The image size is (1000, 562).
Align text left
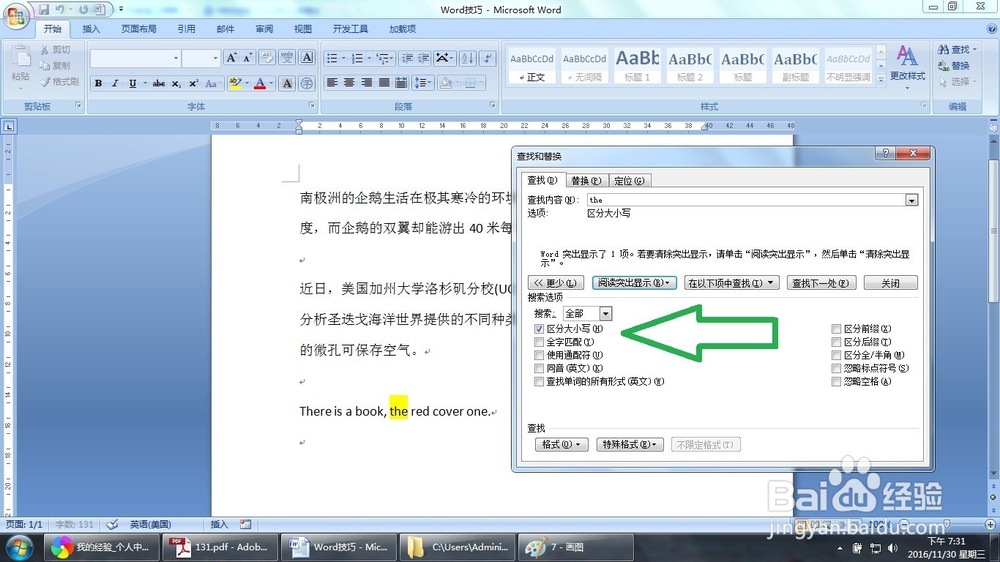point(332,83)
